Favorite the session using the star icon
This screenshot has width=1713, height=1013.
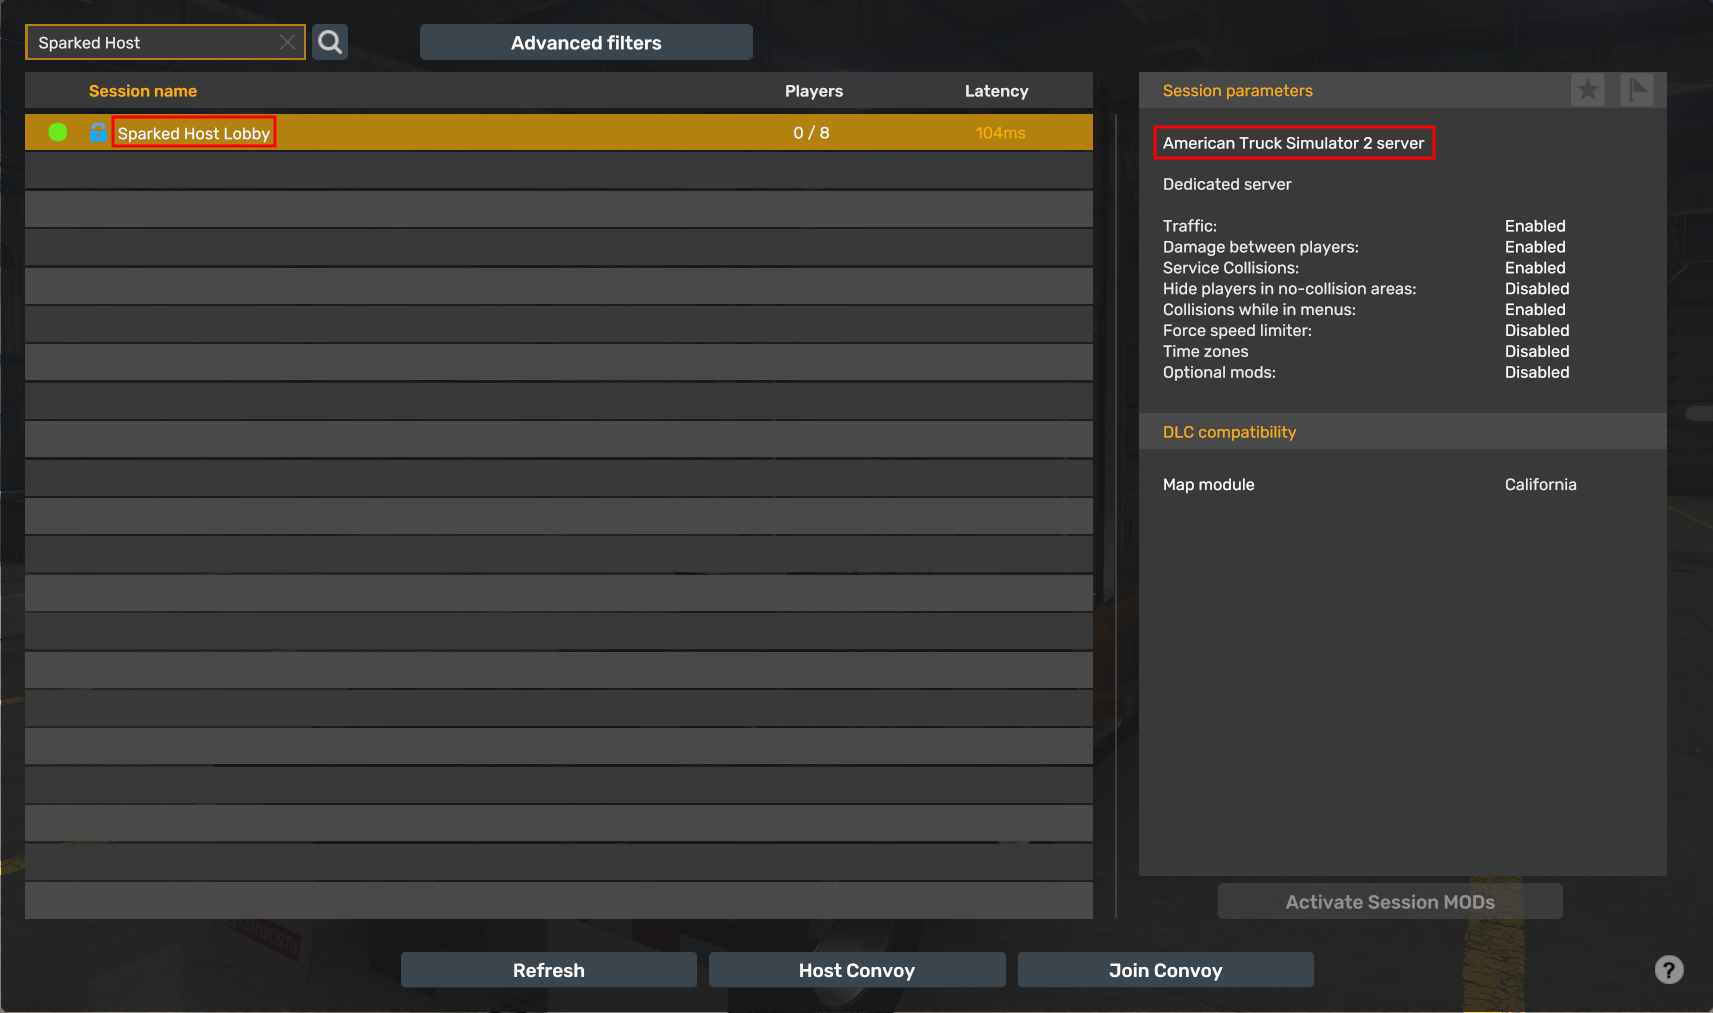(1587, 90)
